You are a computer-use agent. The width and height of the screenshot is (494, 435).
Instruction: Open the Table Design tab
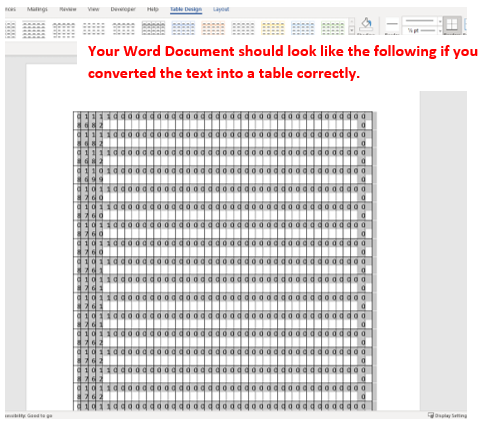tap(186, 9)
